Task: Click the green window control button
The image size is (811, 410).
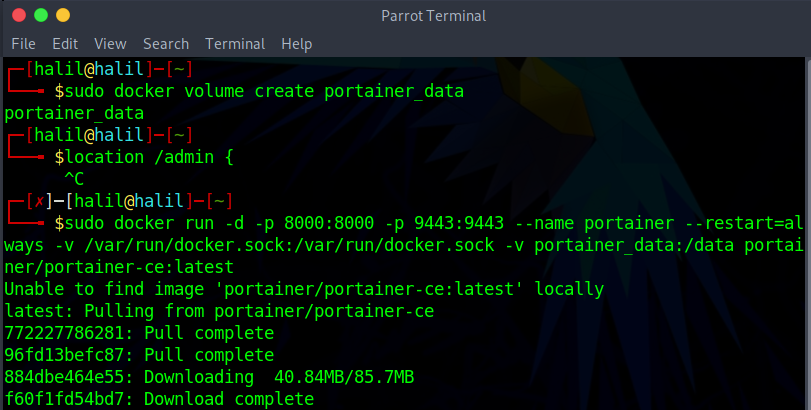Action: (x=41, y=16)
